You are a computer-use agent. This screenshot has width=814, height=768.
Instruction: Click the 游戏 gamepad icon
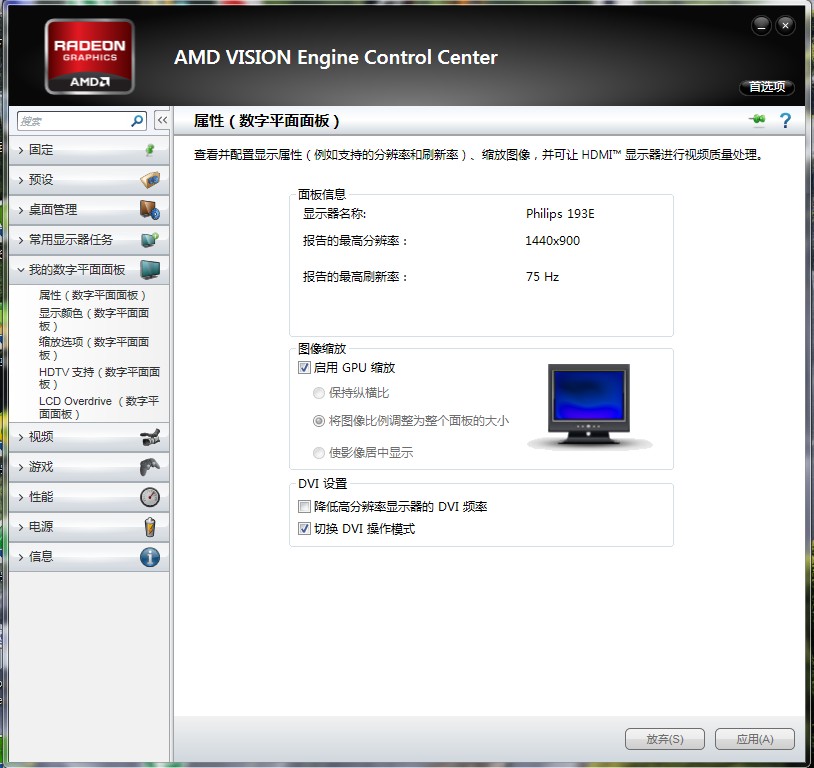(150, 467)
